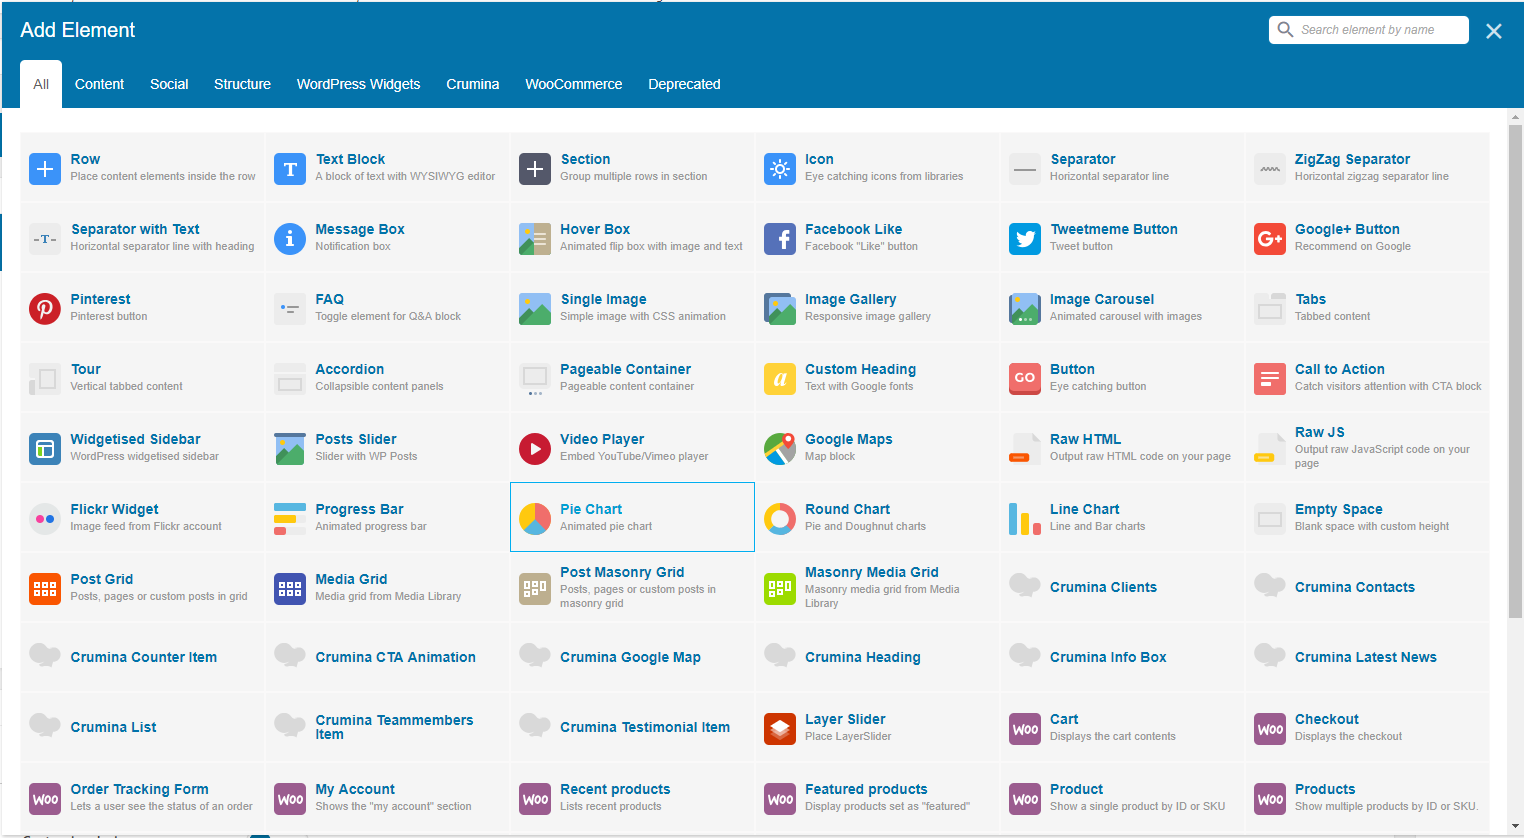Screen dimensions: 1524x838
Task: Choose the Tour element
Action: pyautogui.click(x=142, y=377)
